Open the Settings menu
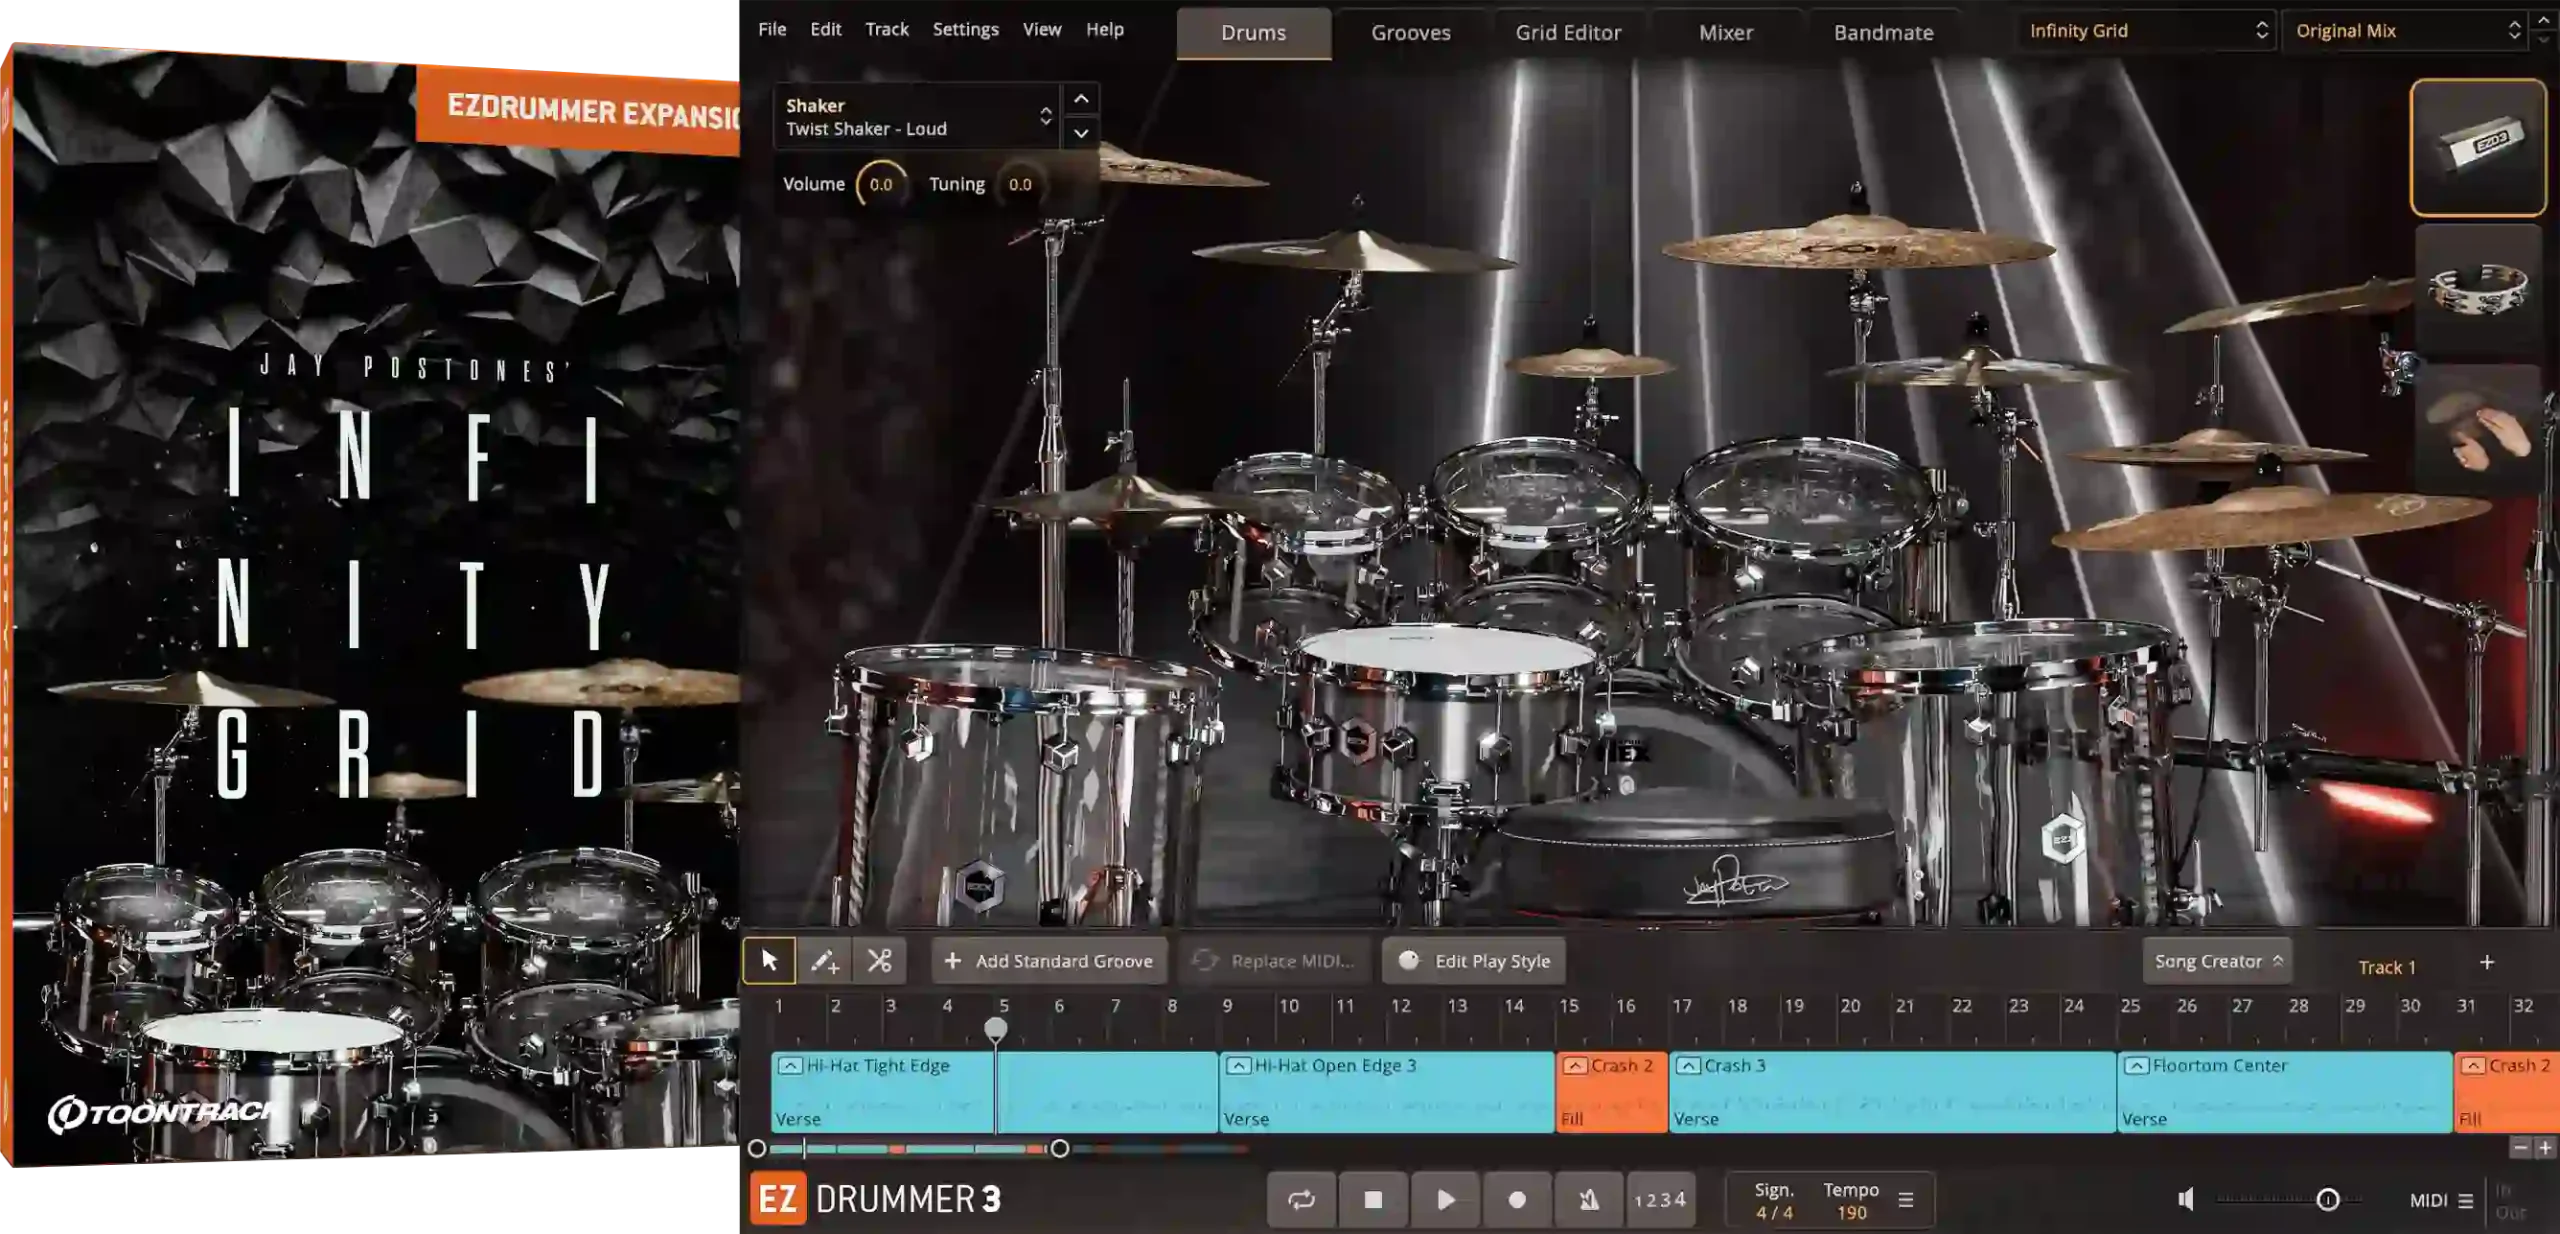Viewport: 2560px width, 1234px height. (965, 29)
